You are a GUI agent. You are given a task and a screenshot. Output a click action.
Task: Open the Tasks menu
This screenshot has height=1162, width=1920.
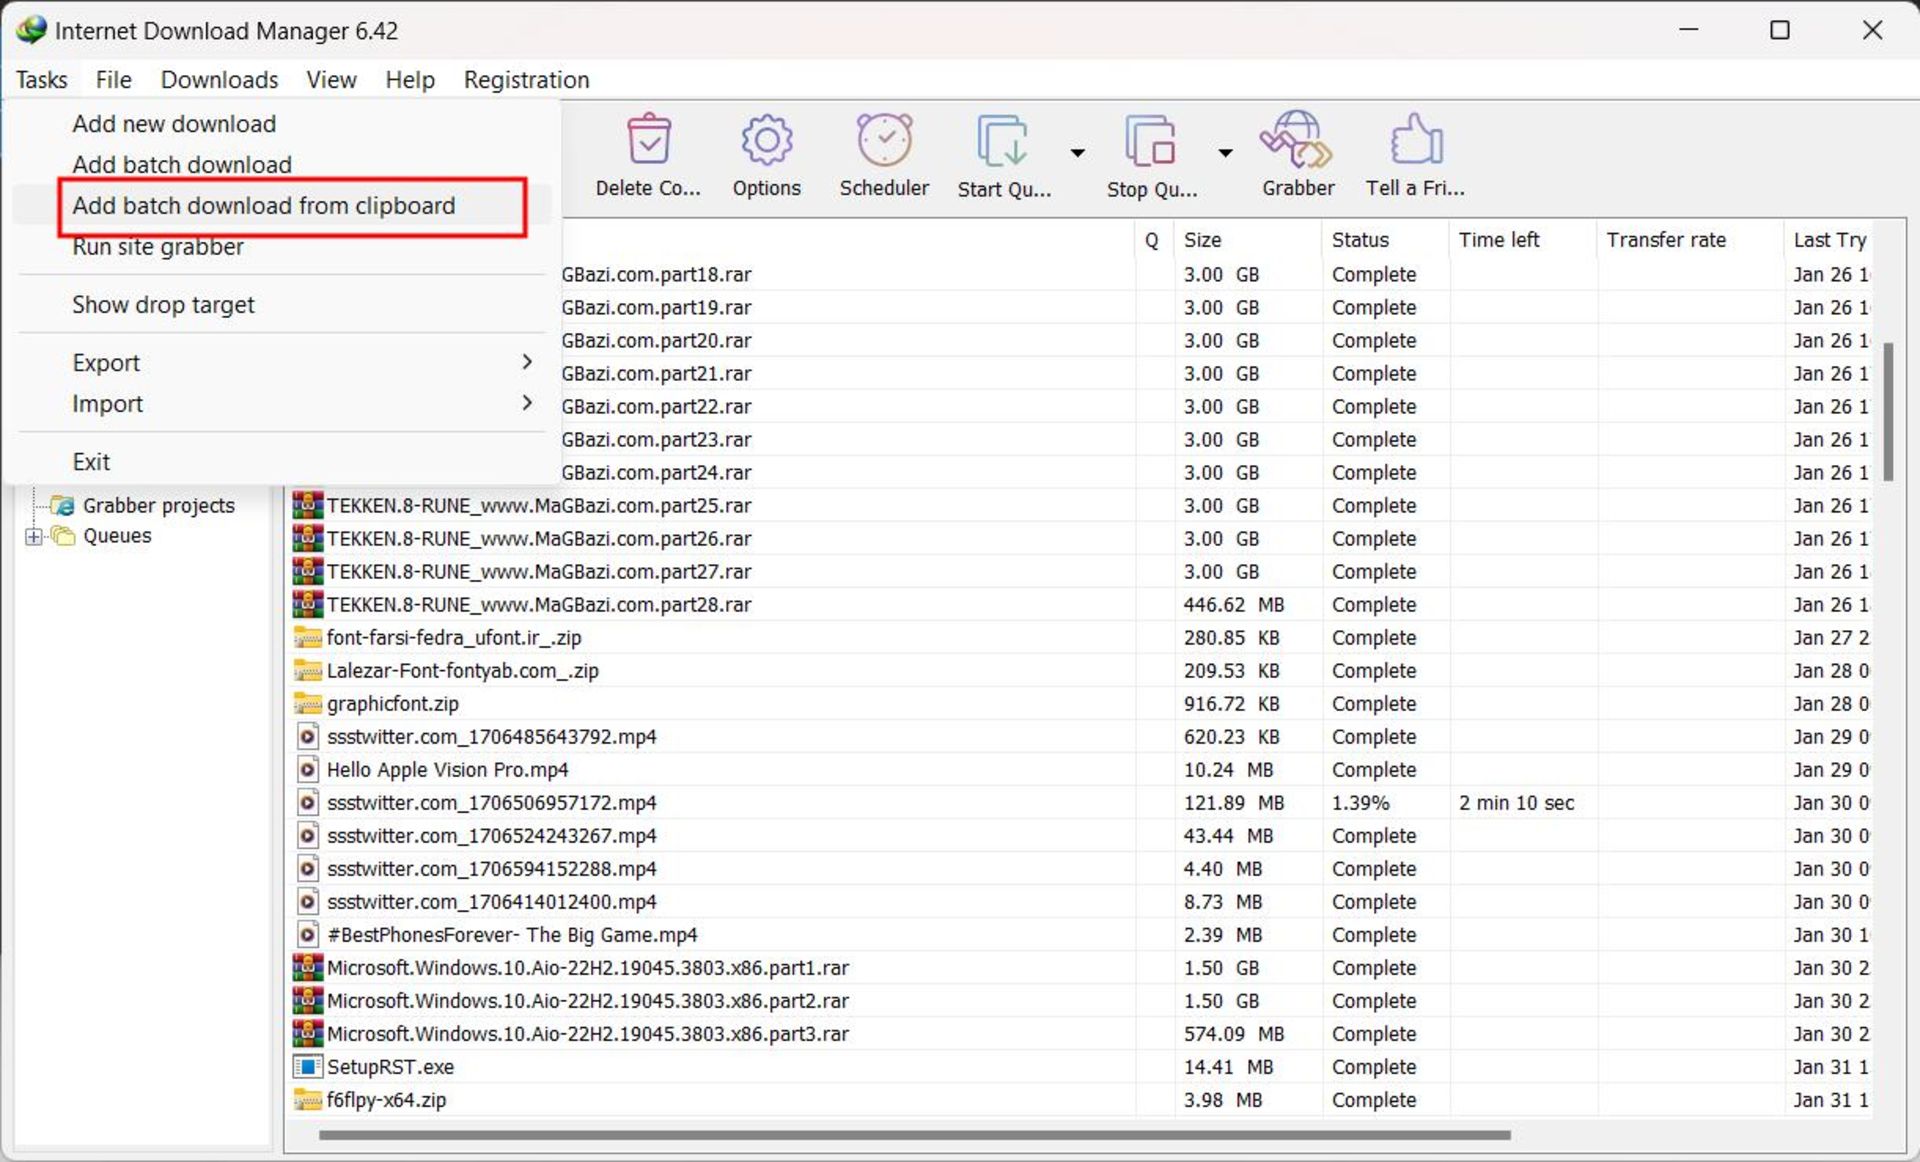(42, 79)
